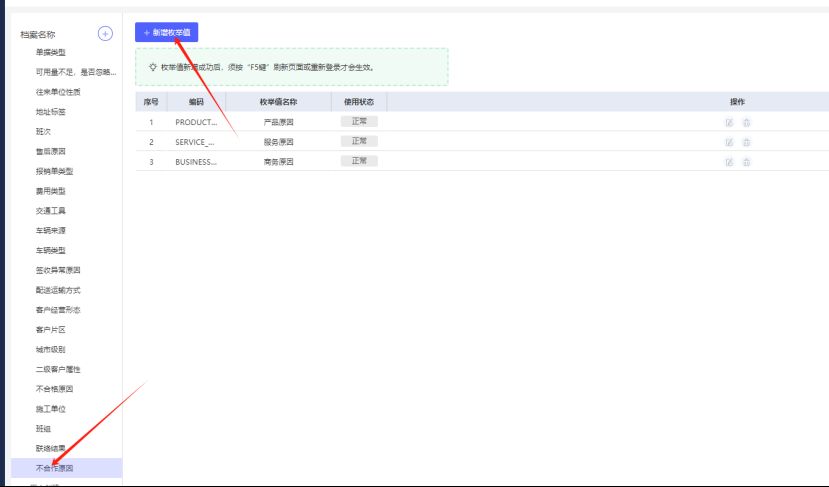Open the 交通工具 archive entry
The image size is (829, 487).
[x=50, y=210]
